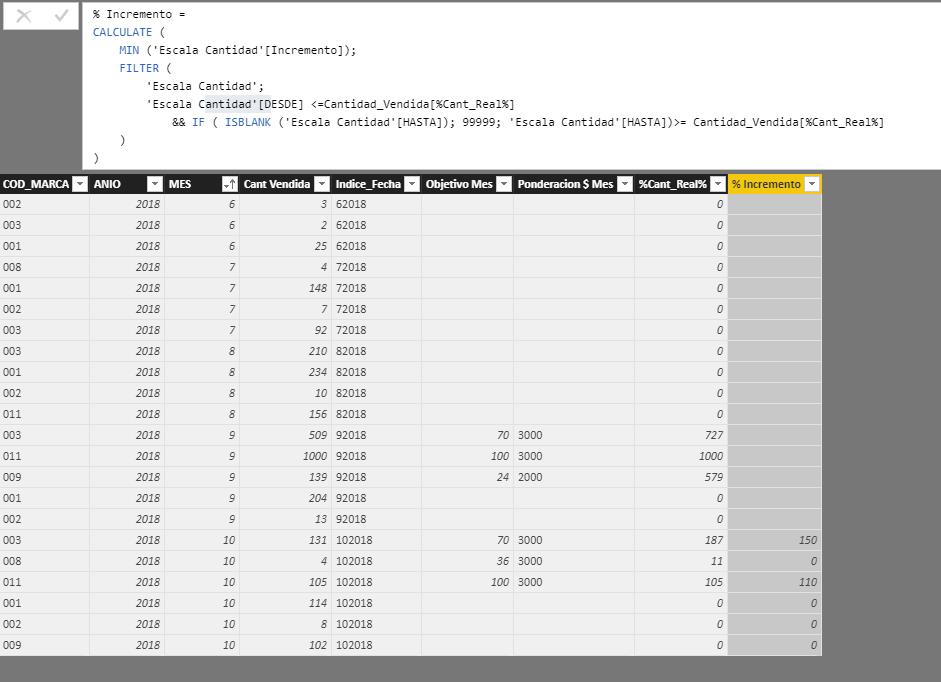
Task: Select the MES column header
Action: [x=180, y=184]
